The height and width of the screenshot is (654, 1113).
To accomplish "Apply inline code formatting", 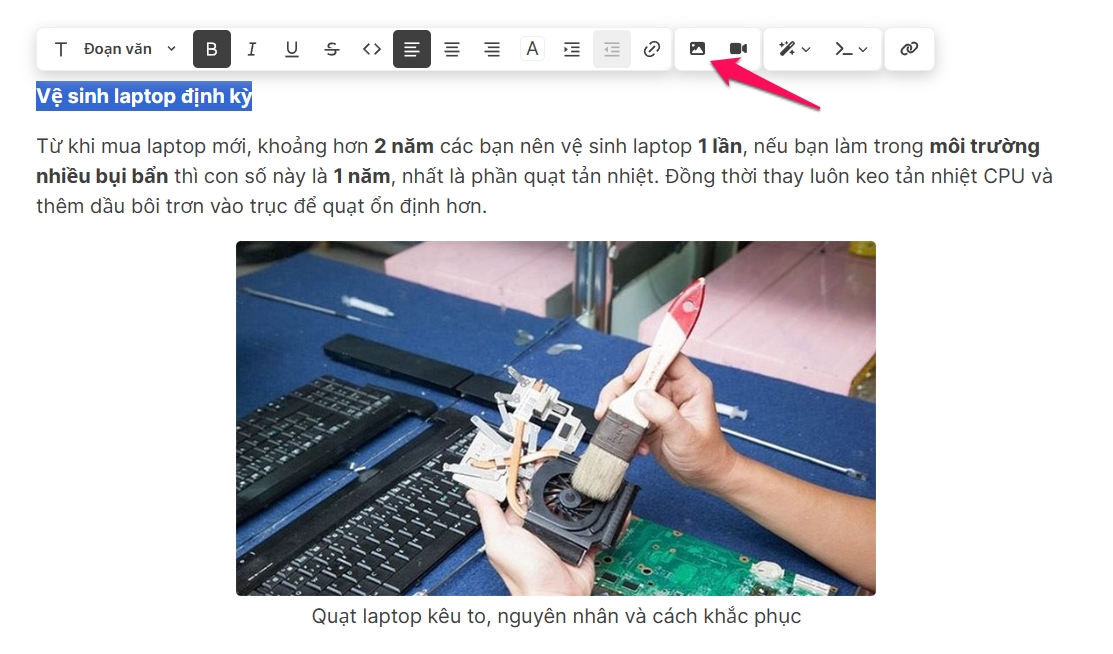I will coord(372,49).
